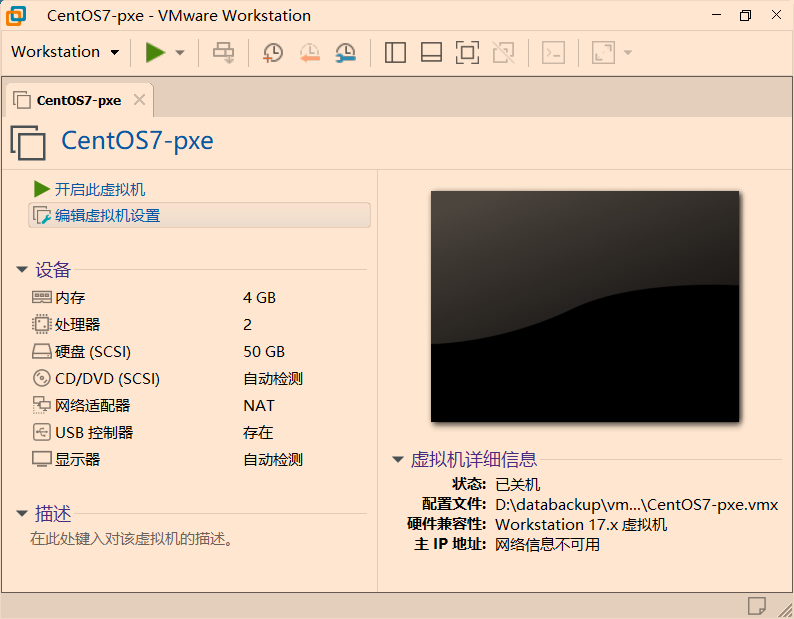
Task: Click revert to snapshot toolbar icon
Action: point(309,53)
